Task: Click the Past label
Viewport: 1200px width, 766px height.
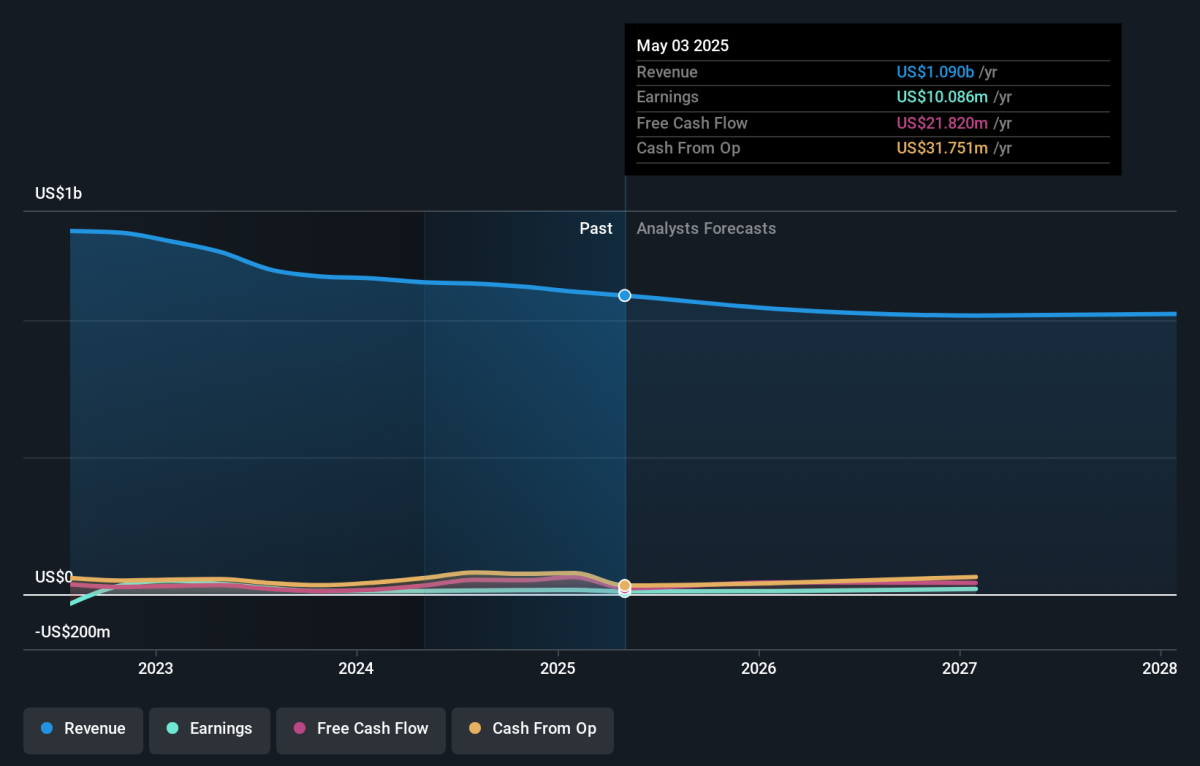Action: (x=596, y=229)
